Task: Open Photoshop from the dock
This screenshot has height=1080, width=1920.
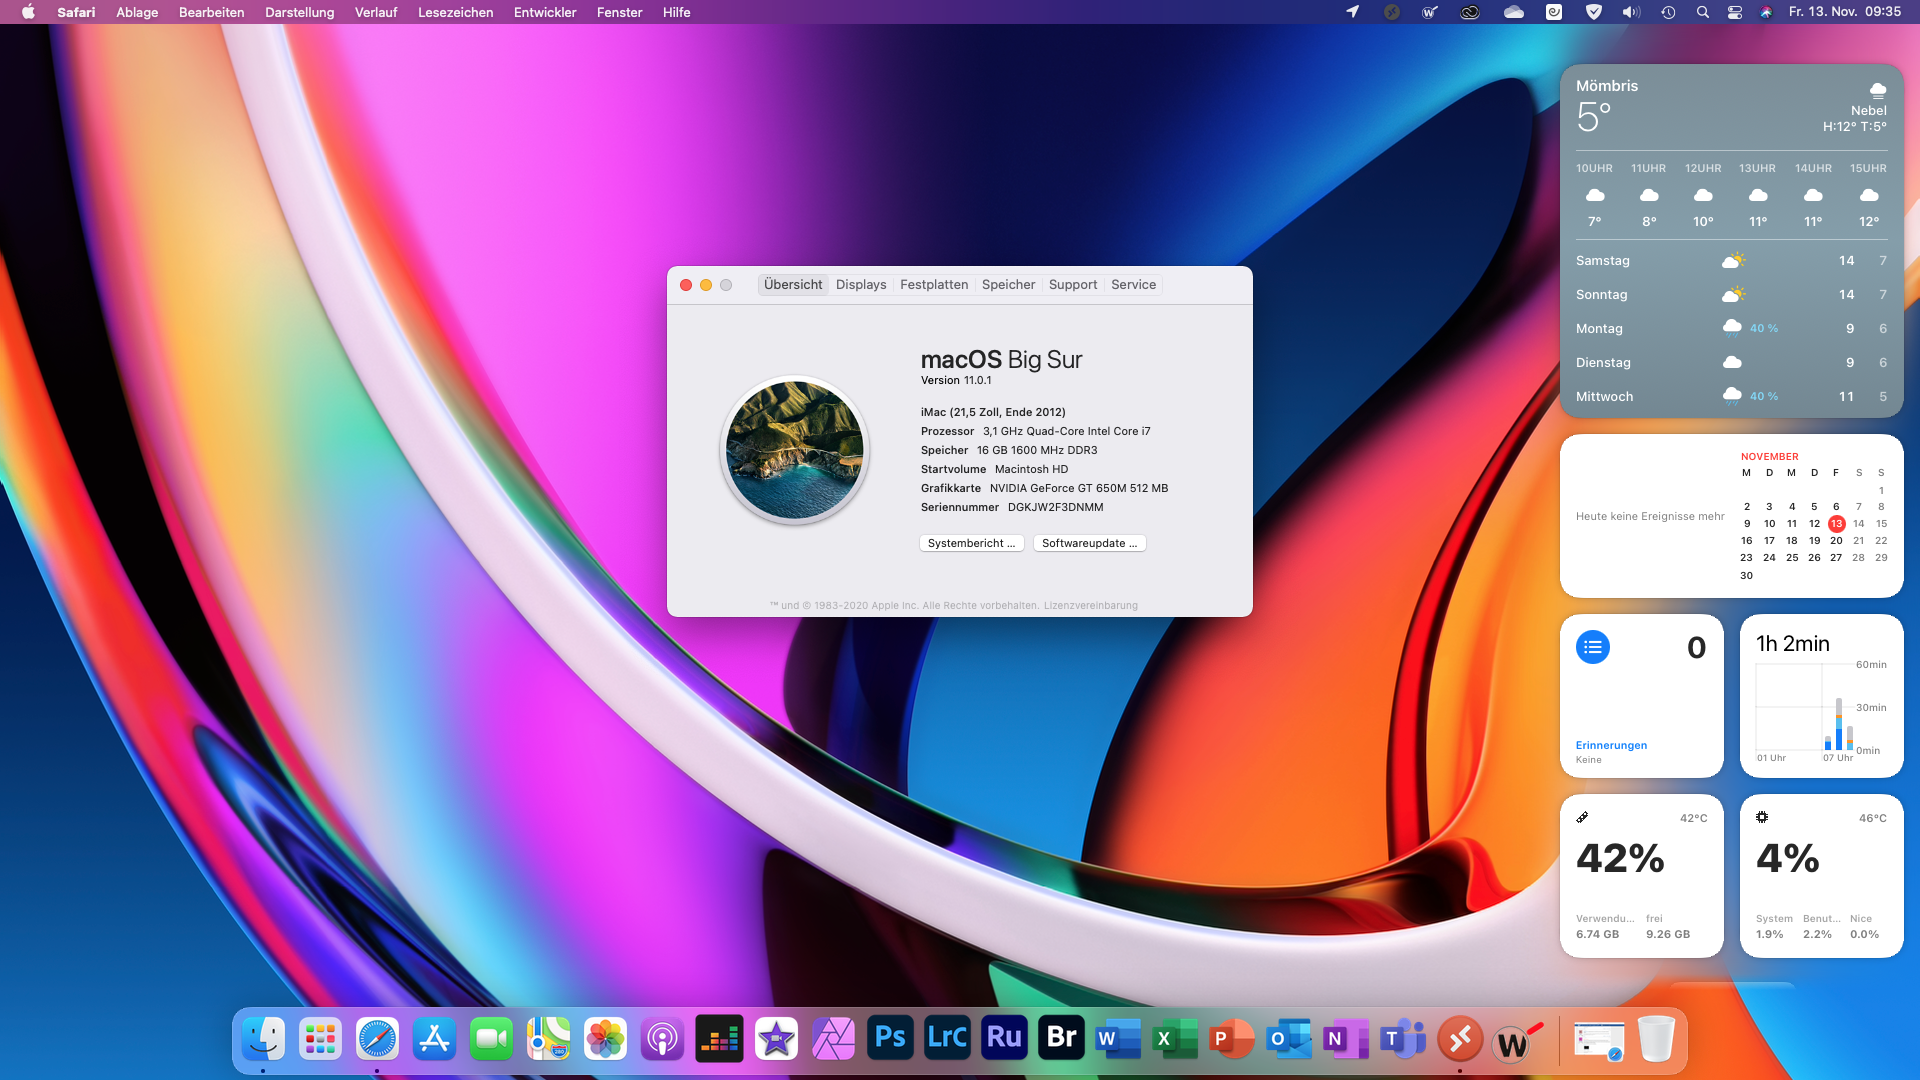Action: point(890,1038)
